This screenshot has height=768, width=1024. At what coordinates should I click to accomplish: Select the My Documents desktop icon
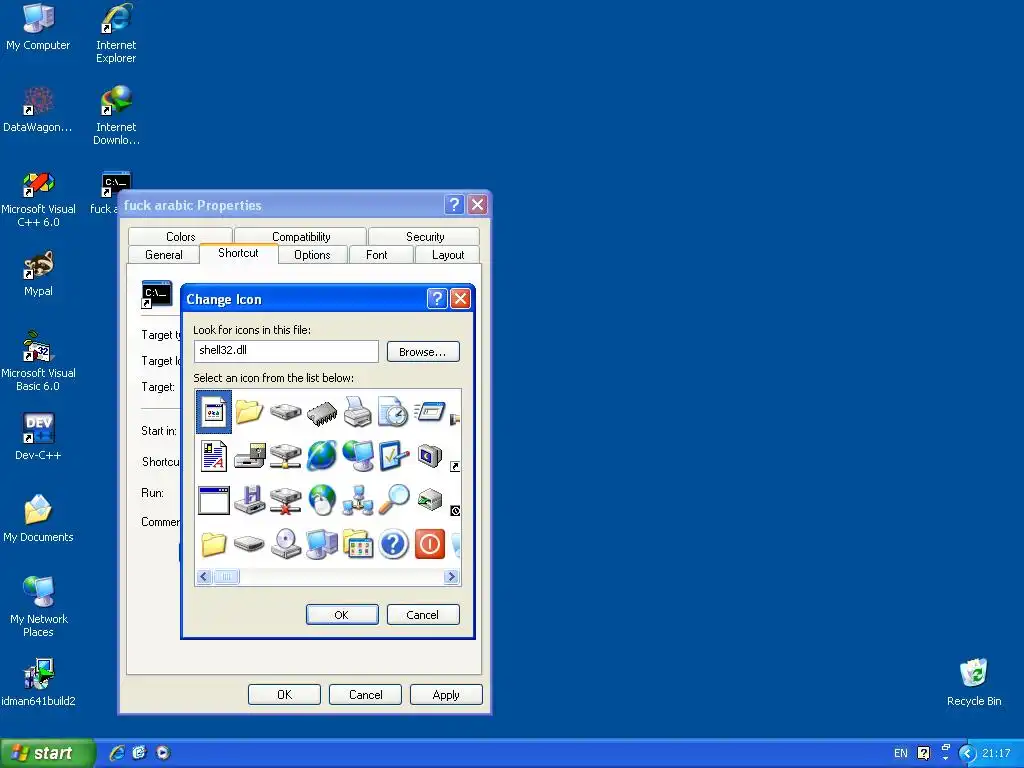38,519
